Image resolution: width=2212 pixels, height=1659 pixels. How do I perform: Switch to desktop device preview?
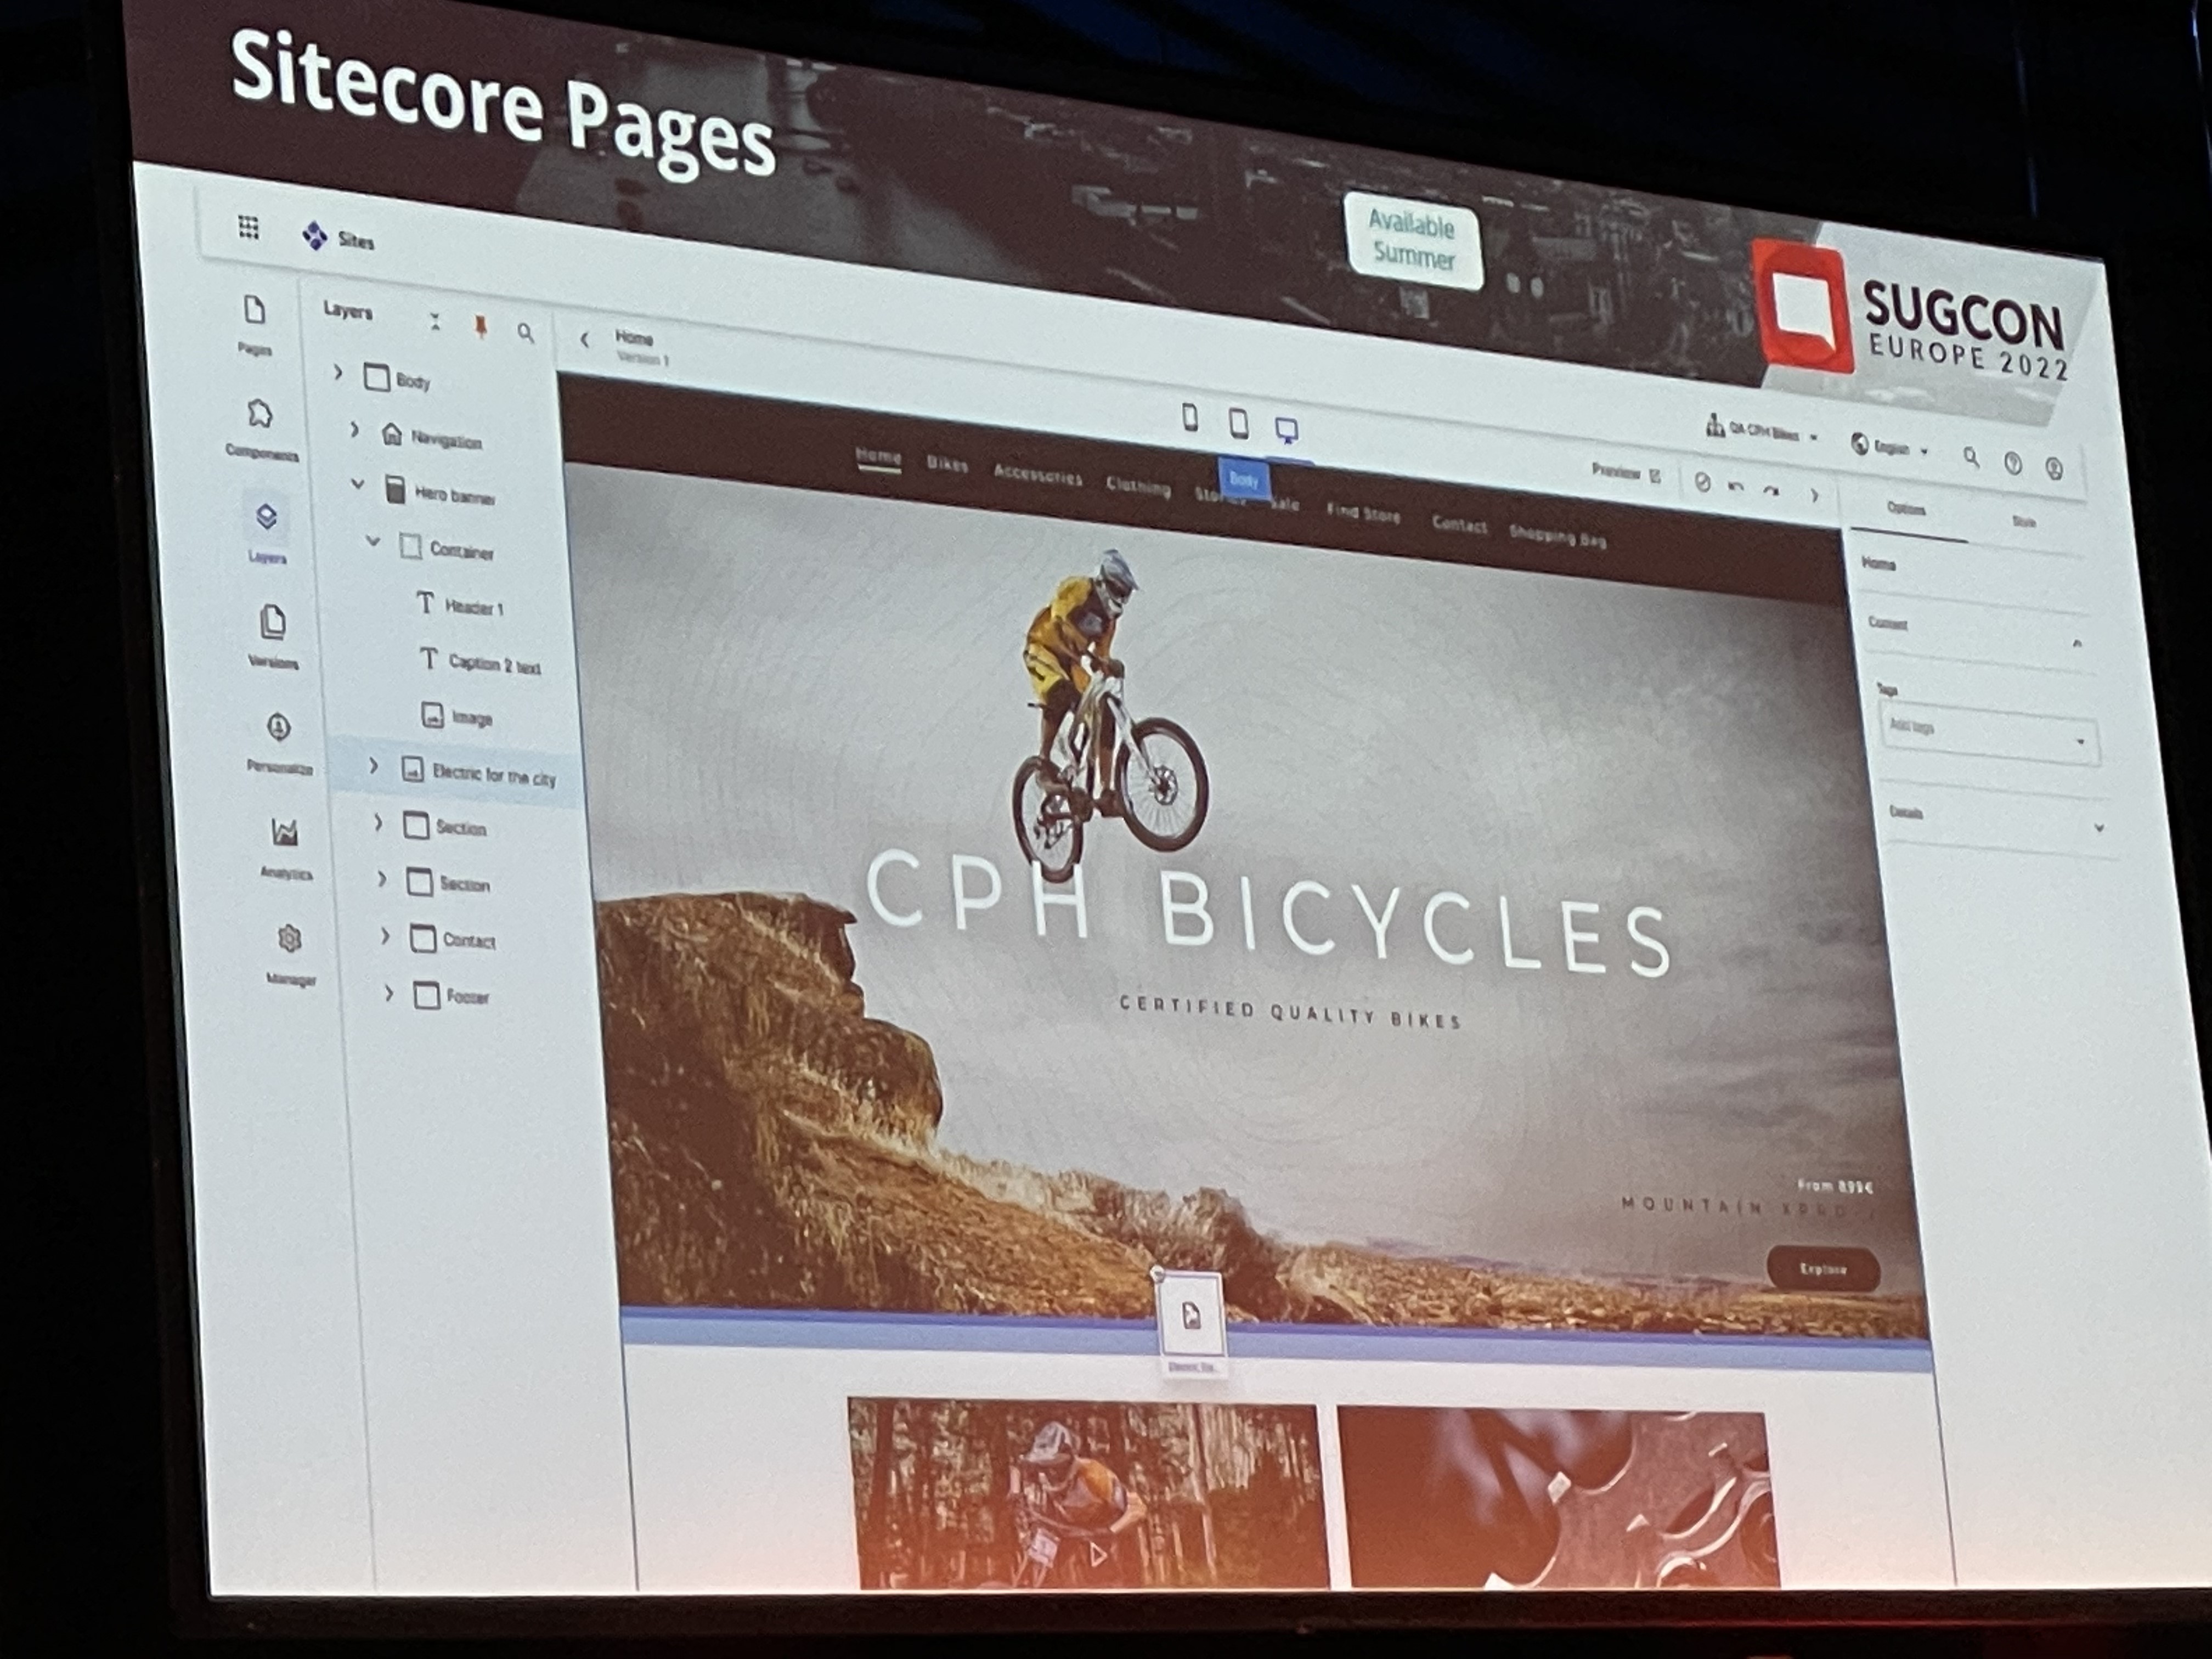coord(1286,430)
